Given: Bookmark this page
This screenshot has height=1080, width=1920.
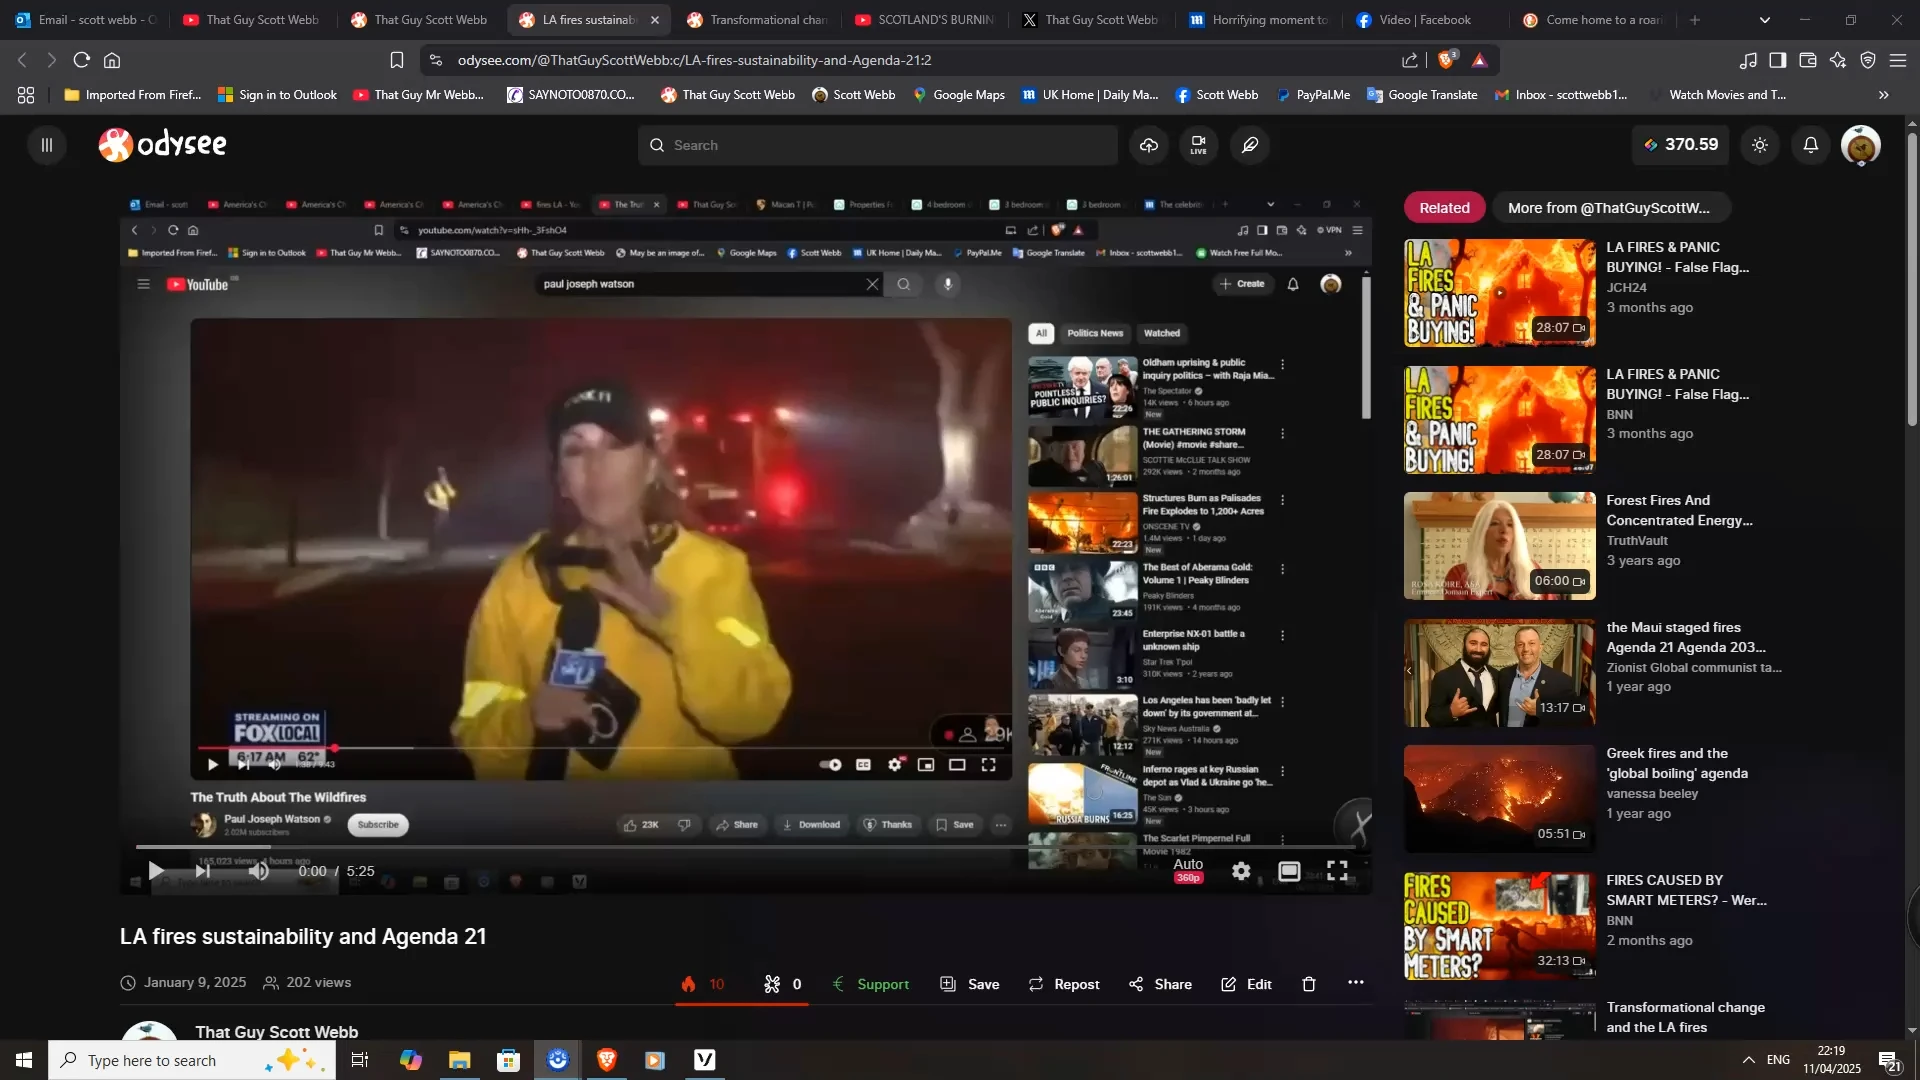Looking at the screenshot, I should tap(396, 60).
